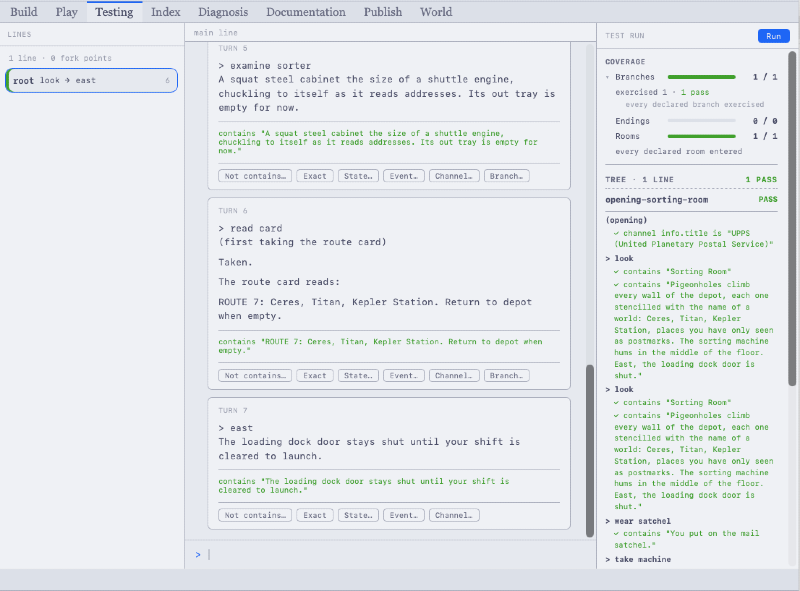
Task: Click Exact button in Turn 6
Action: 314,376
